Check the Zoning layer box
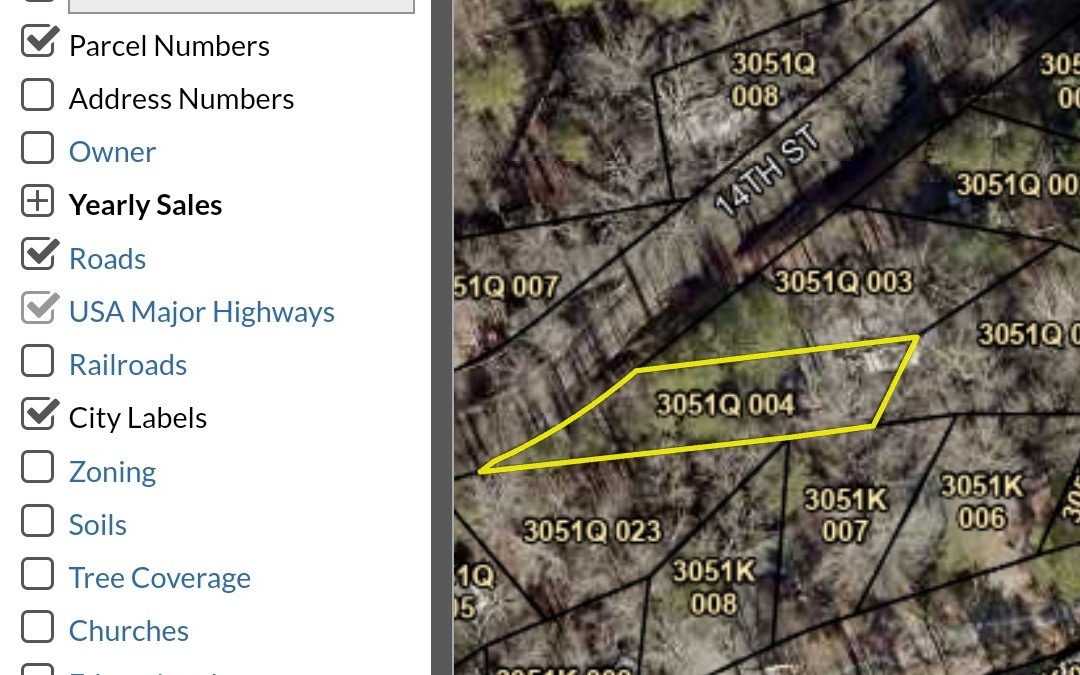This screenshot has height=675, width=1080. point(38,468)
